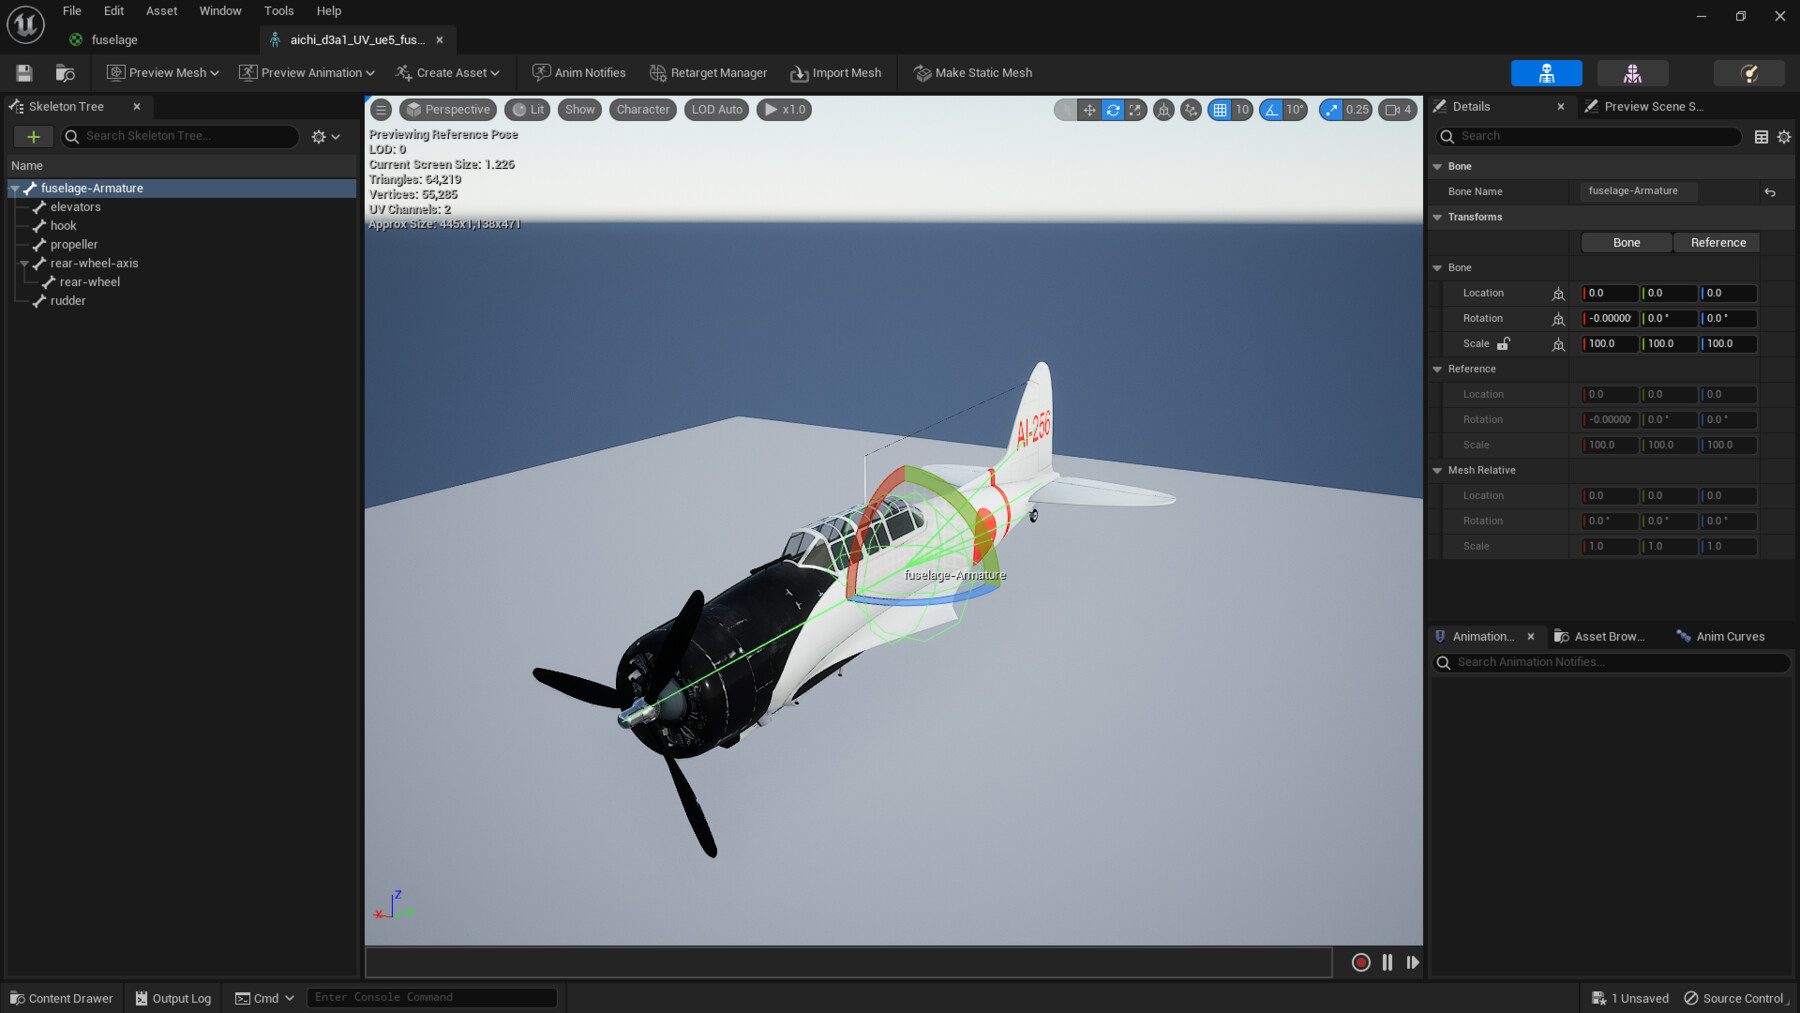Add a new item with the green plus
The width and height of the screenshot is (1800, 1013).
click(33, 137)
